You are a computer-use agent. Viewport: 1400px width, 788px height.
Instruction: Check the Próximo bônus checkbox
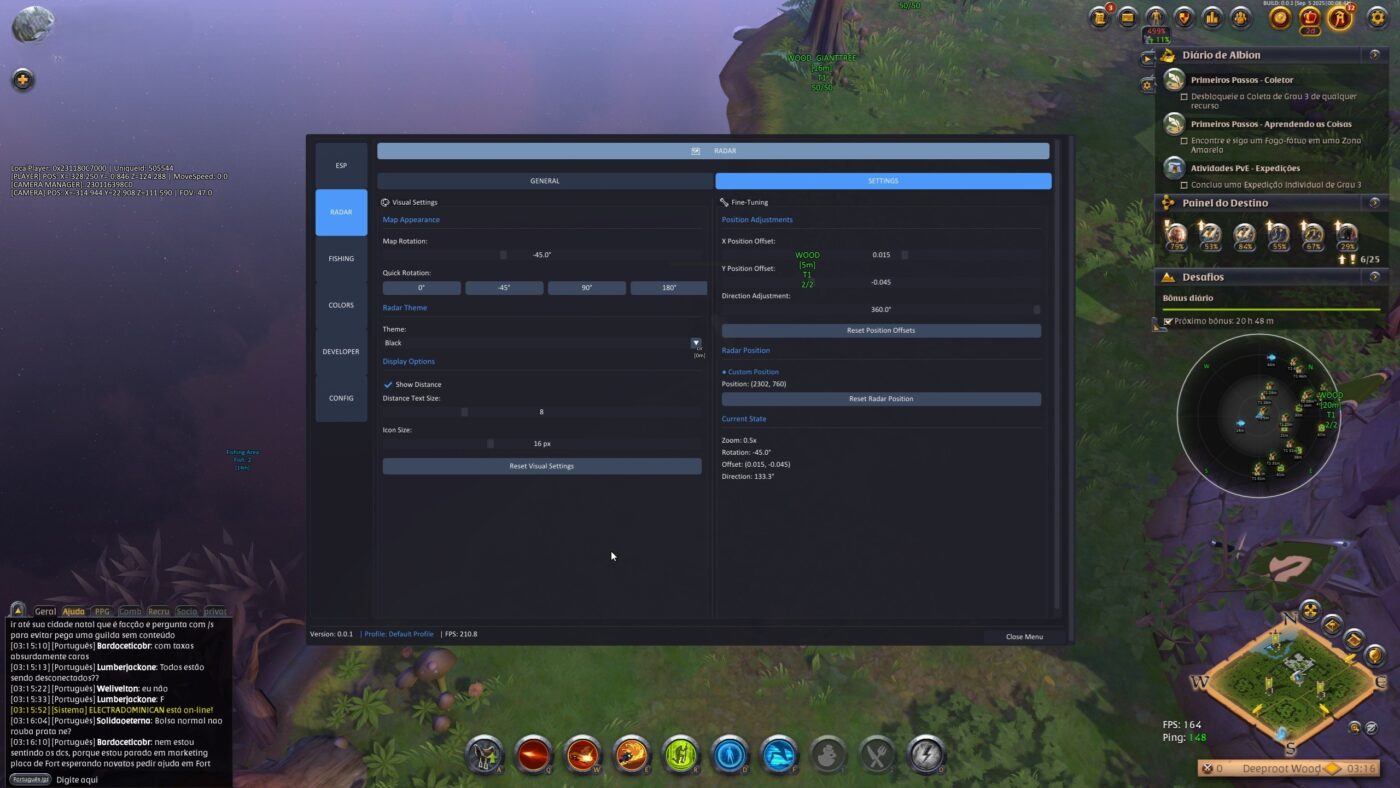tap(1168, 321)
